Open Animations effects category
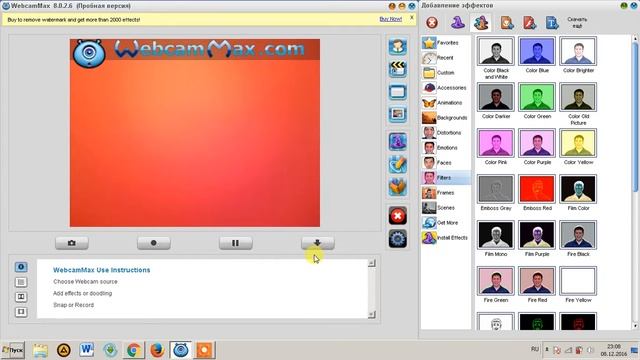 point(446,103)
